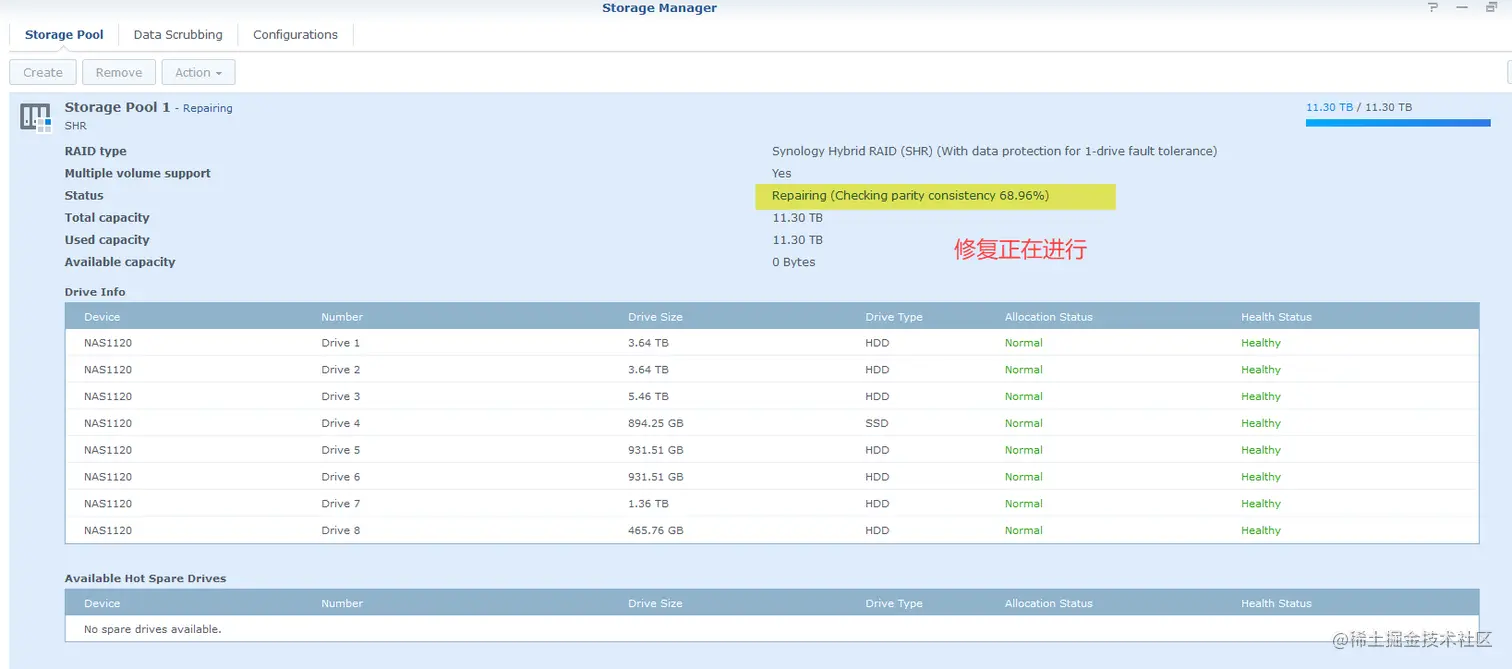Select the Drive 4 row
Viewport: 1512px width, 669px height.
point(772,423)
